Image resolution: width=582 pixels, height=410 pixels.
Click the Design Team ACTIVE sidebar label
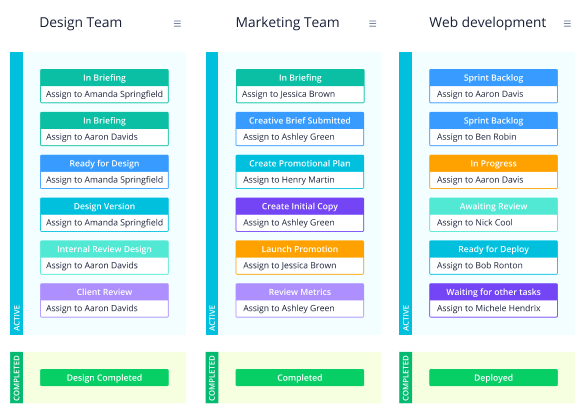[x=17, y=318]
